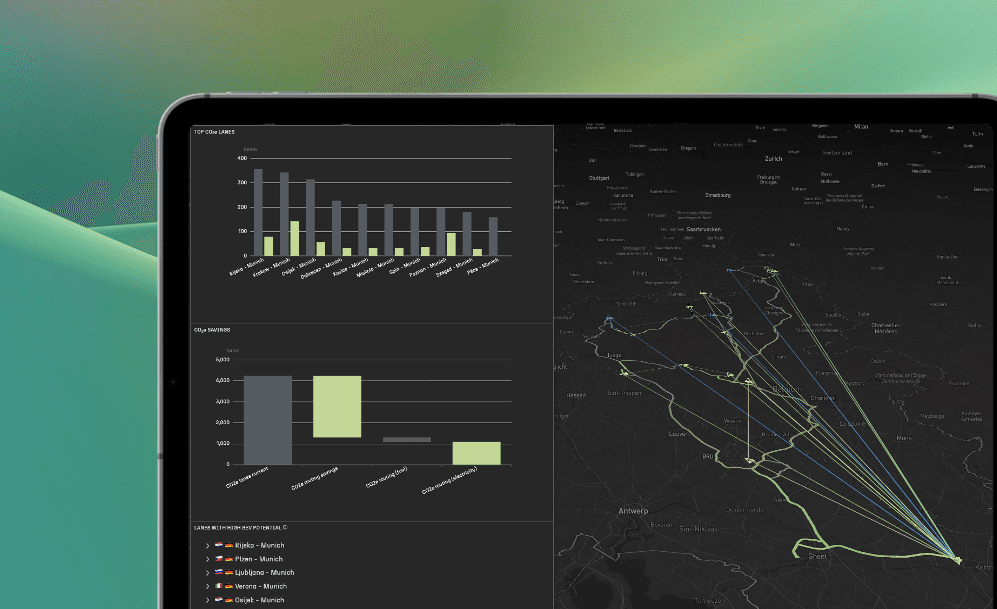997x609 pixels.
Task: Click 'LANES WITH HIGH BEV POTENTIAL' heading
Action: pos(237,528)
